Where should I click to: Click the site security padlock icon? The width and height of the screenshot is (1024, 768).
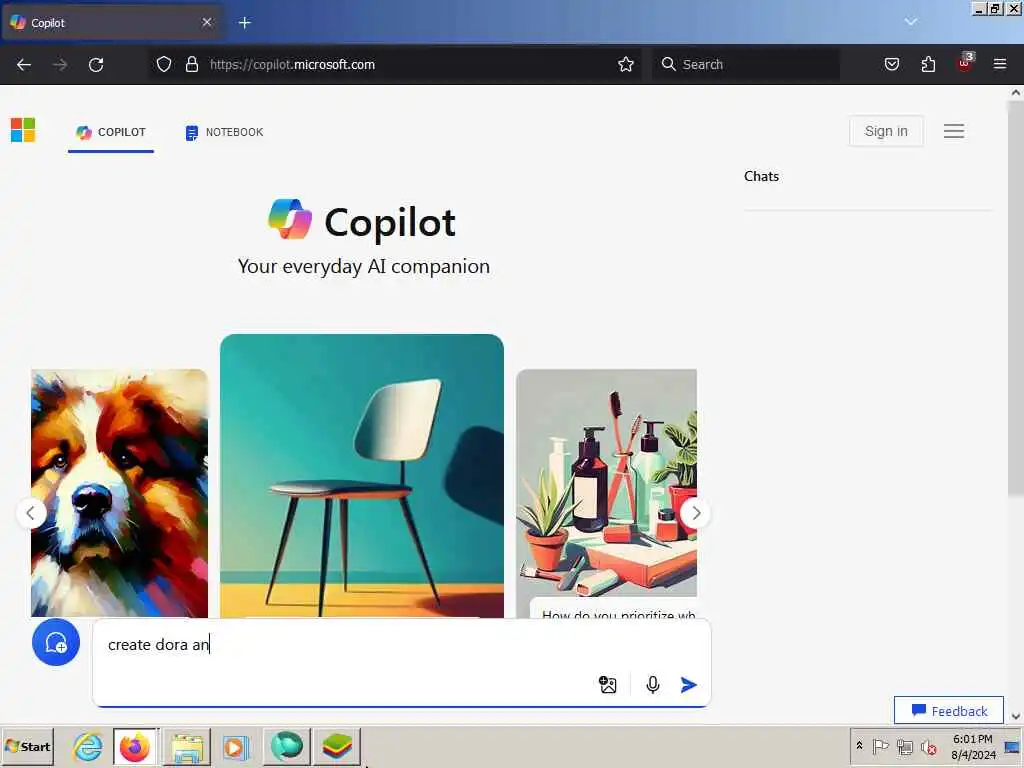pos(191,64)
